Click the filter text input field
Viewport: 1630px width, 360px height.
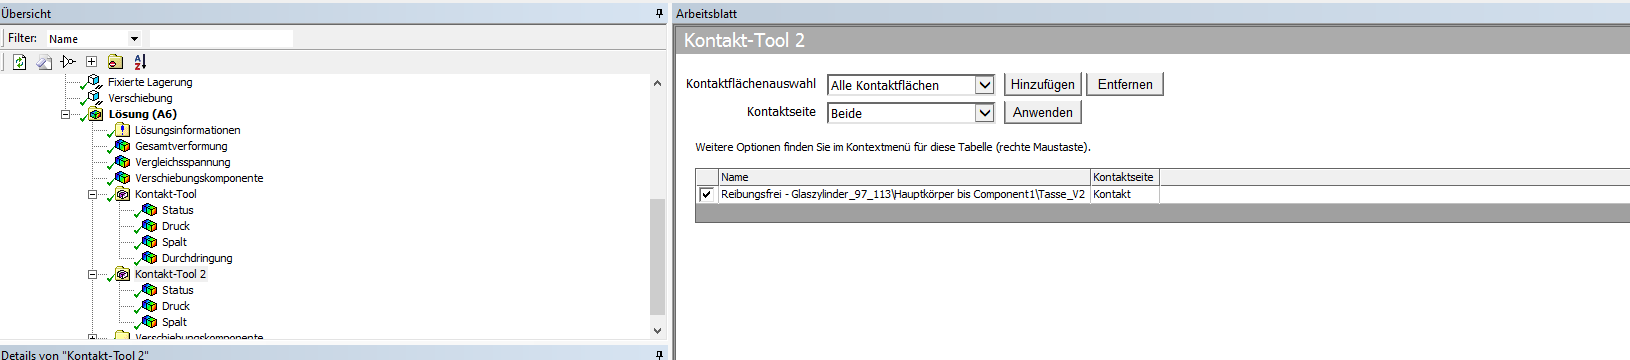221,39
